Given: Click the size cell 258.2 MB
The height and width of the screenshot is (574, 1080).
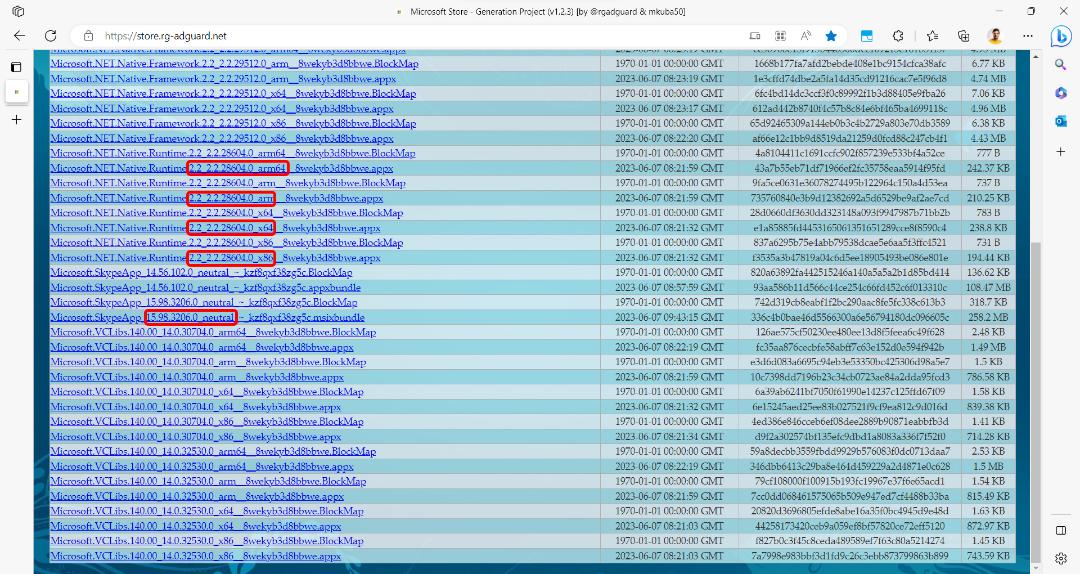Looking at the screenshot, I should (x=988, y=317).
